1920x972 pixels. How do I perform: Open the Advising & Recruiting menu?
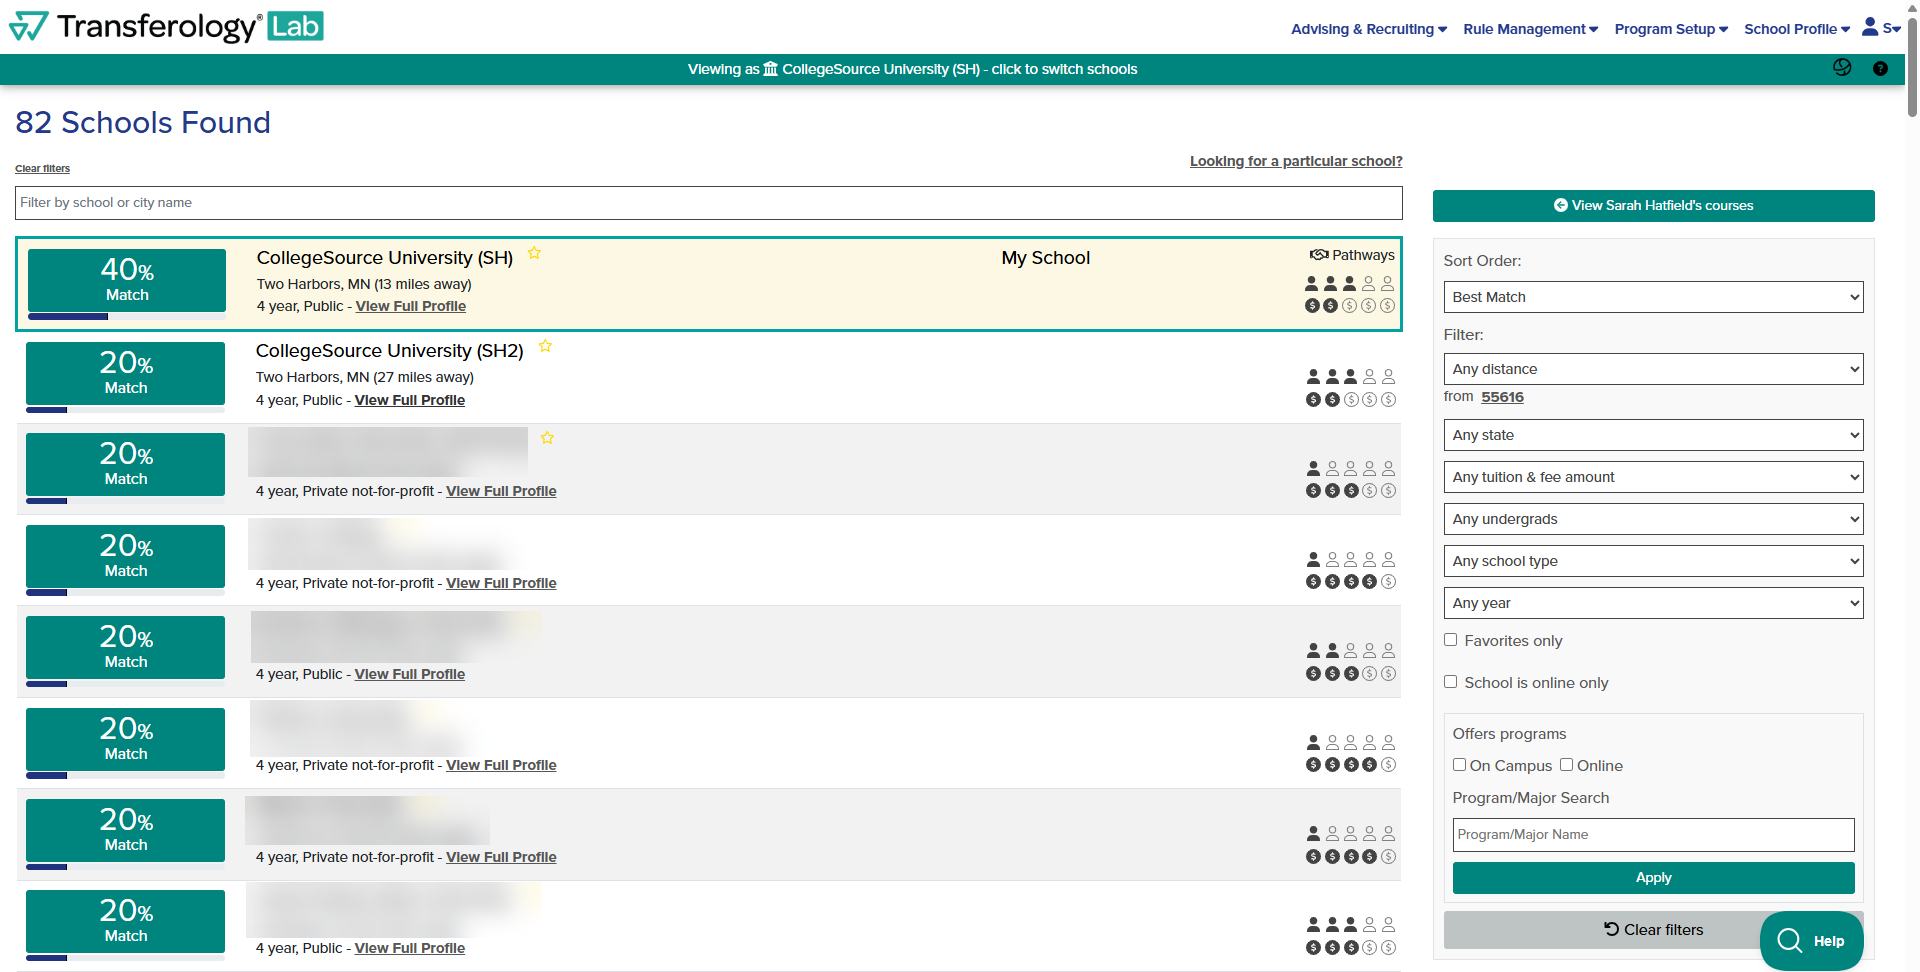[x=1369, y=29]
